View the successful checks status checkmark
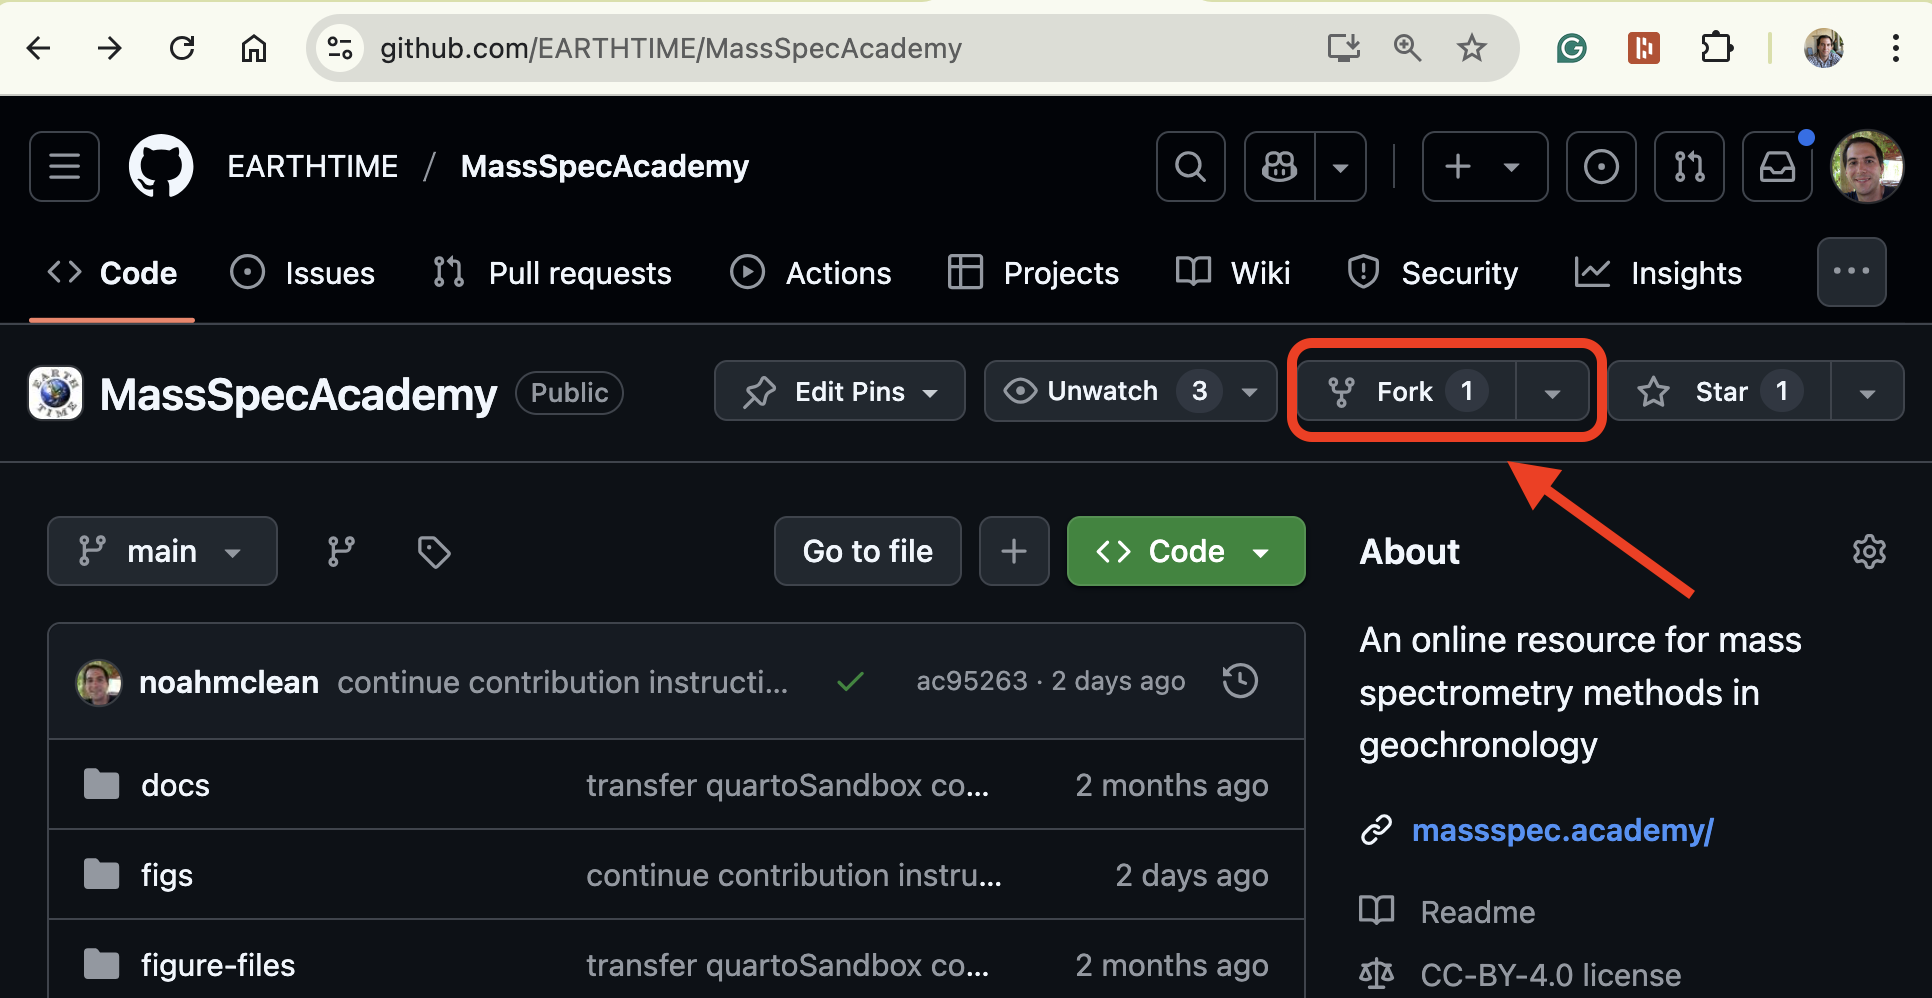This screenshot has width=1932, height=998. (850, 682)
